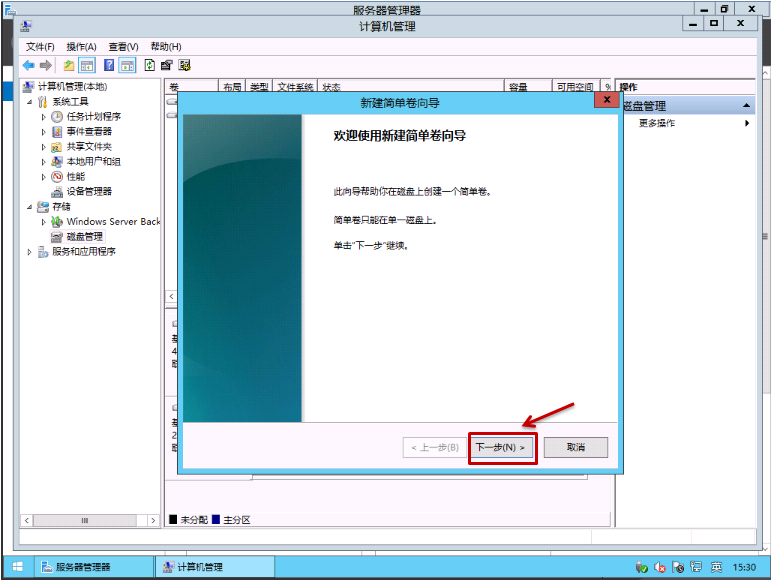Open the Windows Start button
This screenshot has width=772, height=581.
[16, 567]
